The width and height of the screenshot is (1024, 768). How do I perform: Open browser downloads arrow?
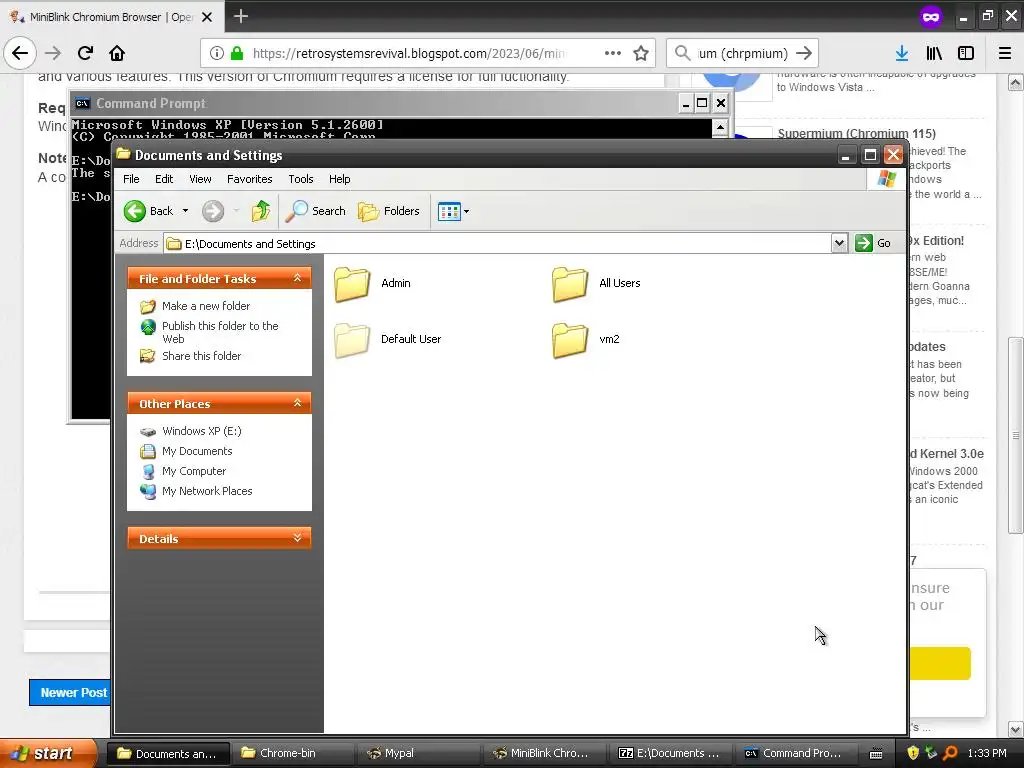tap(902, 53)
